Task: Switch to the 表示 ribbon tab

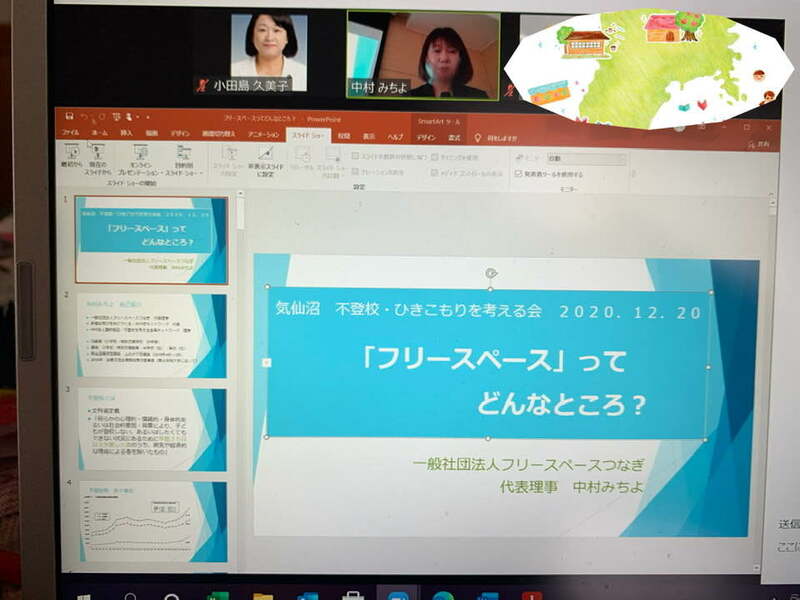Action: (369, 136)
